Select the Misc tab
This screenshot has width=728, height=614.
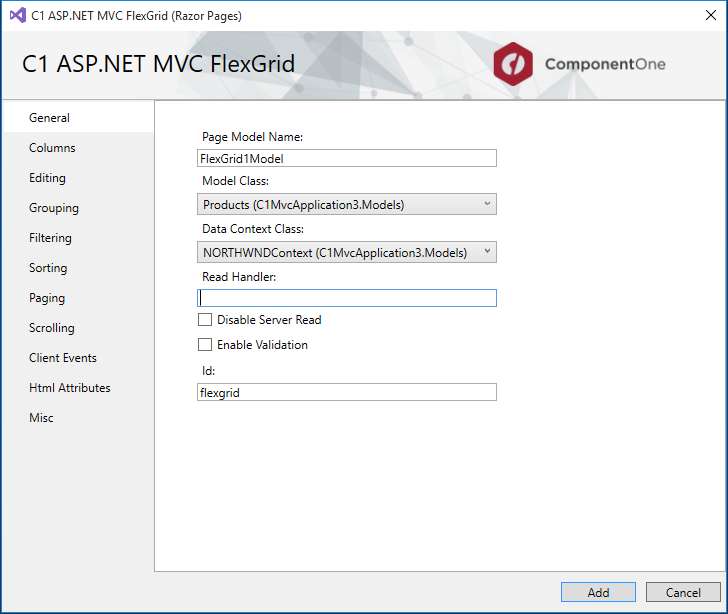point(78,418)
